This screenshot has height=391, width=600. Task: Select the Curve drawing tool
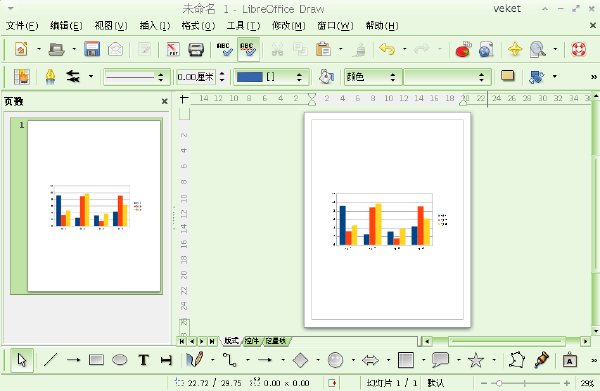tap(195, 360)
